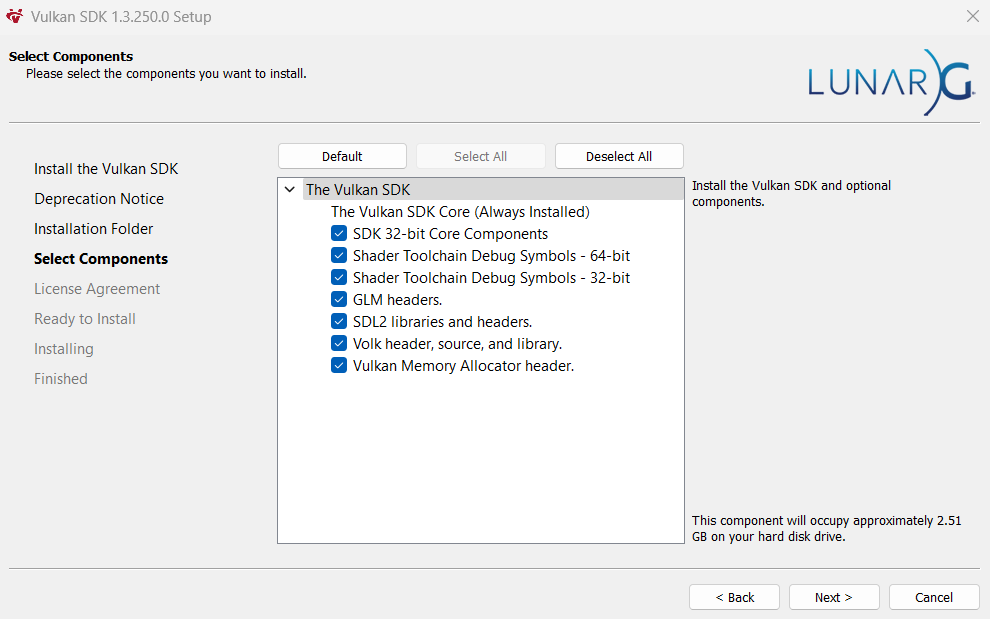Disable SDL2 libraries and headers
The image size is (990, 619).
(339, 322)
